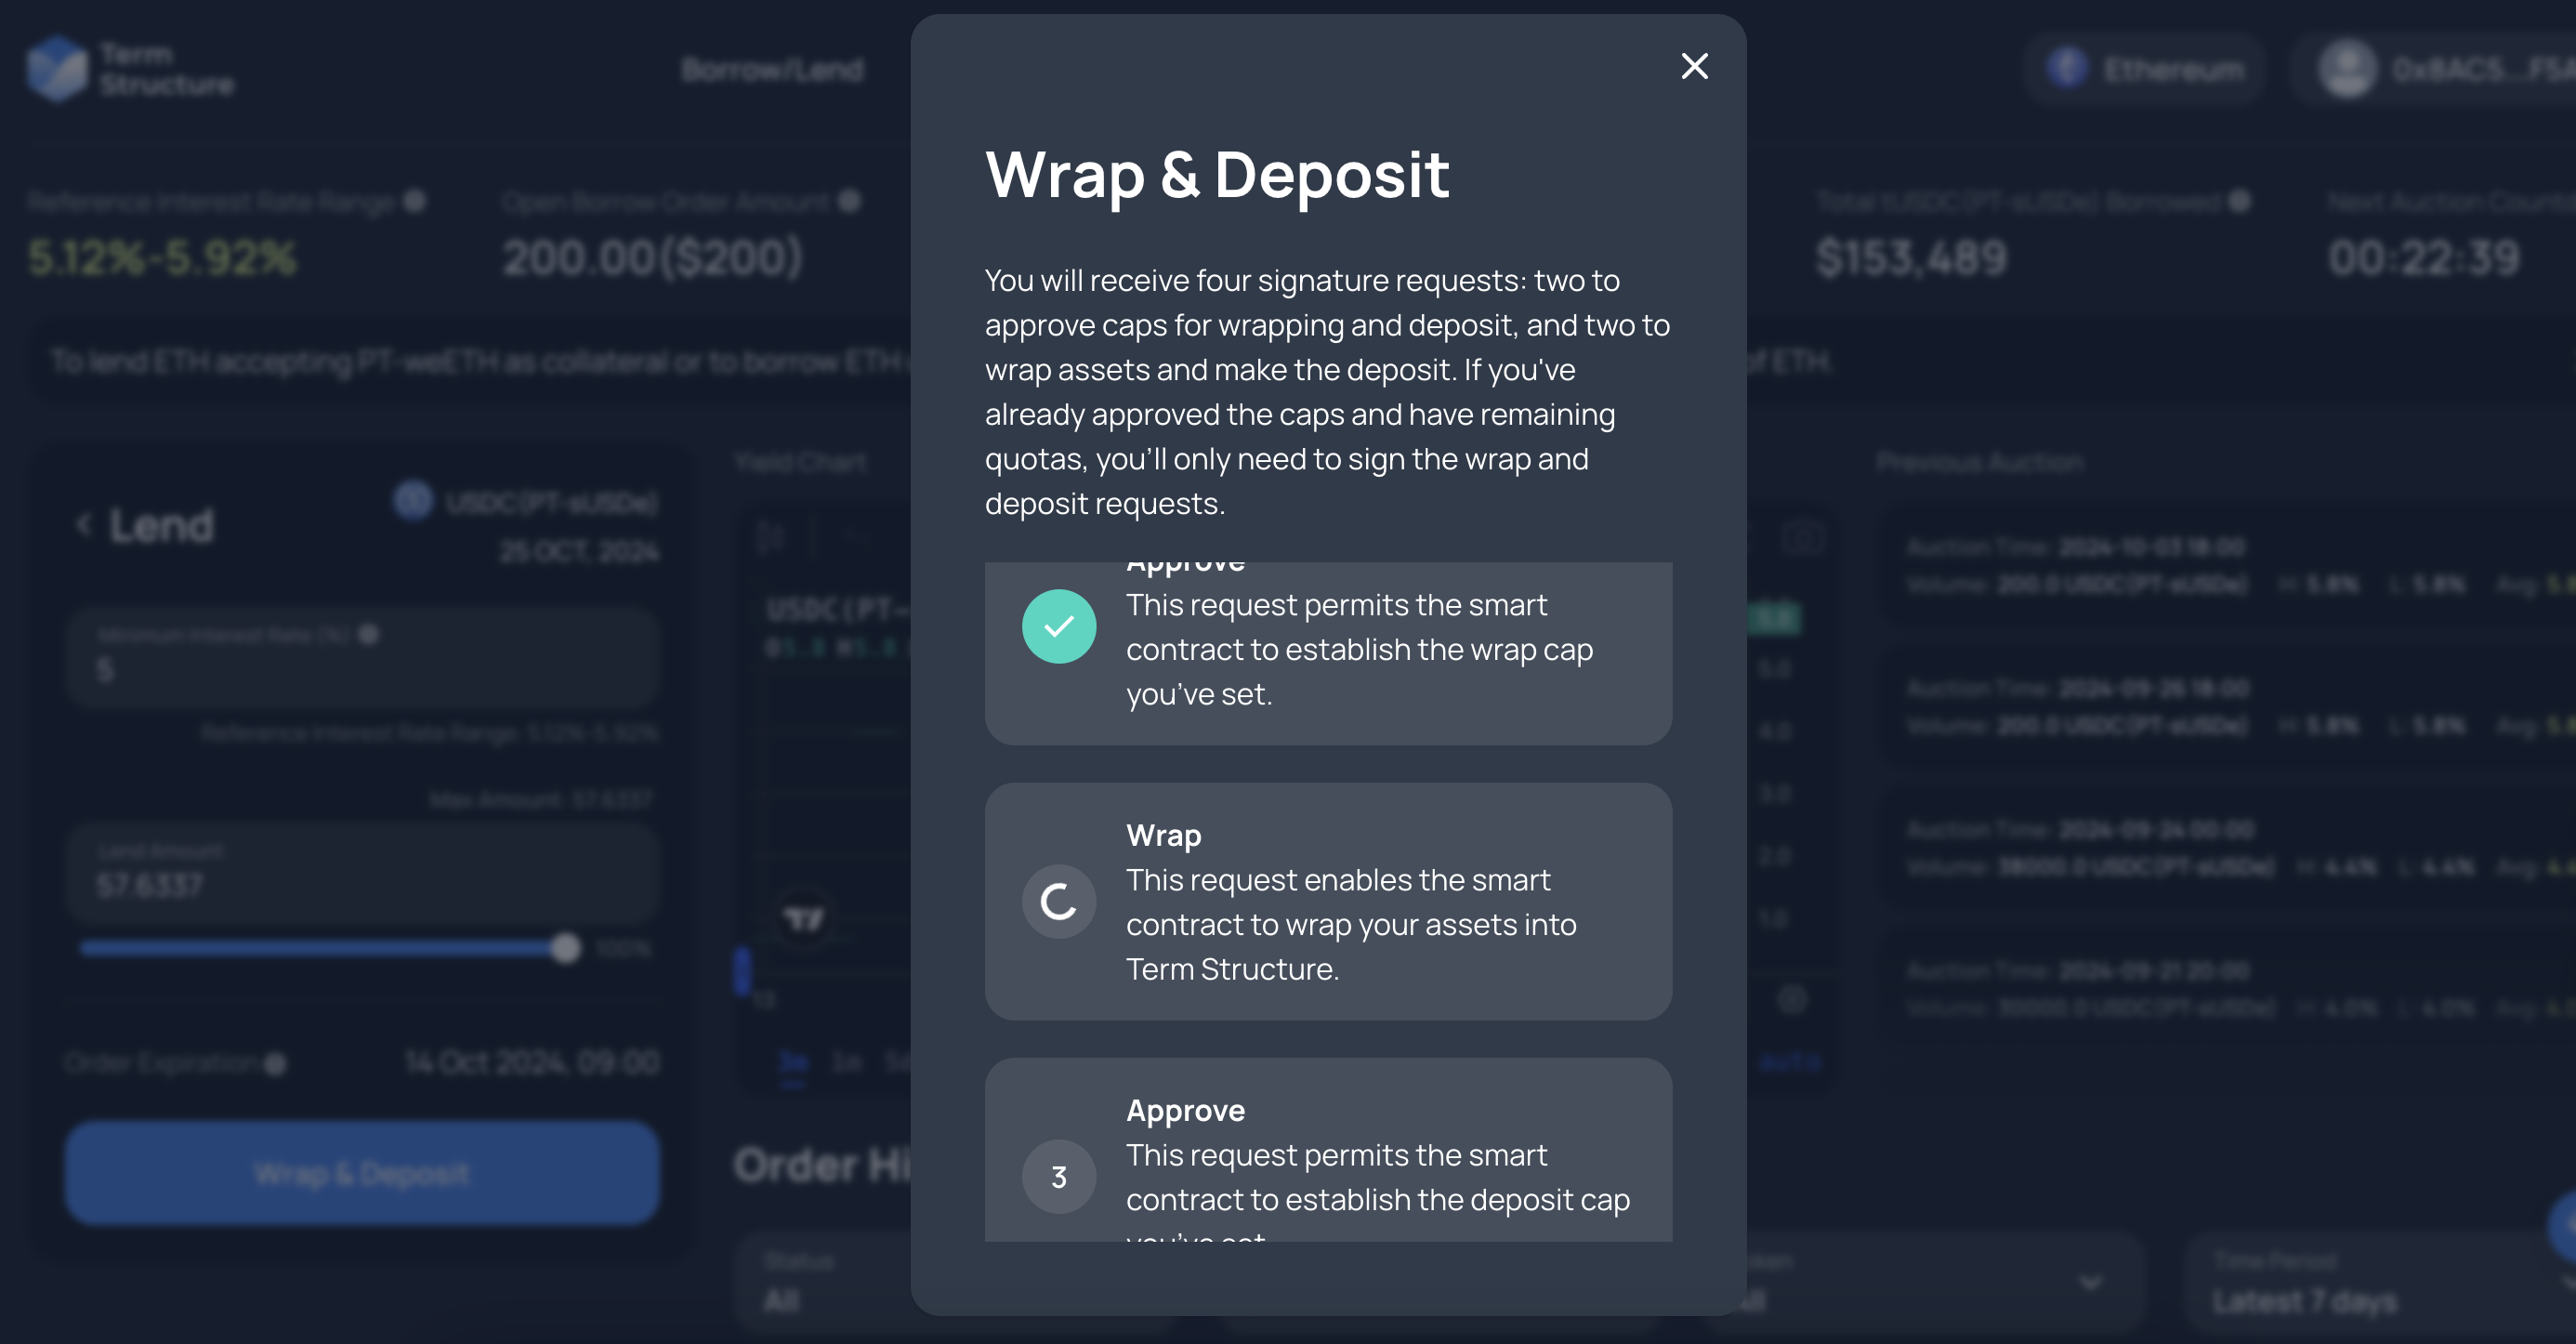
Task: Open the Borrow/Lend navigation tab
Action: point(772,70)
